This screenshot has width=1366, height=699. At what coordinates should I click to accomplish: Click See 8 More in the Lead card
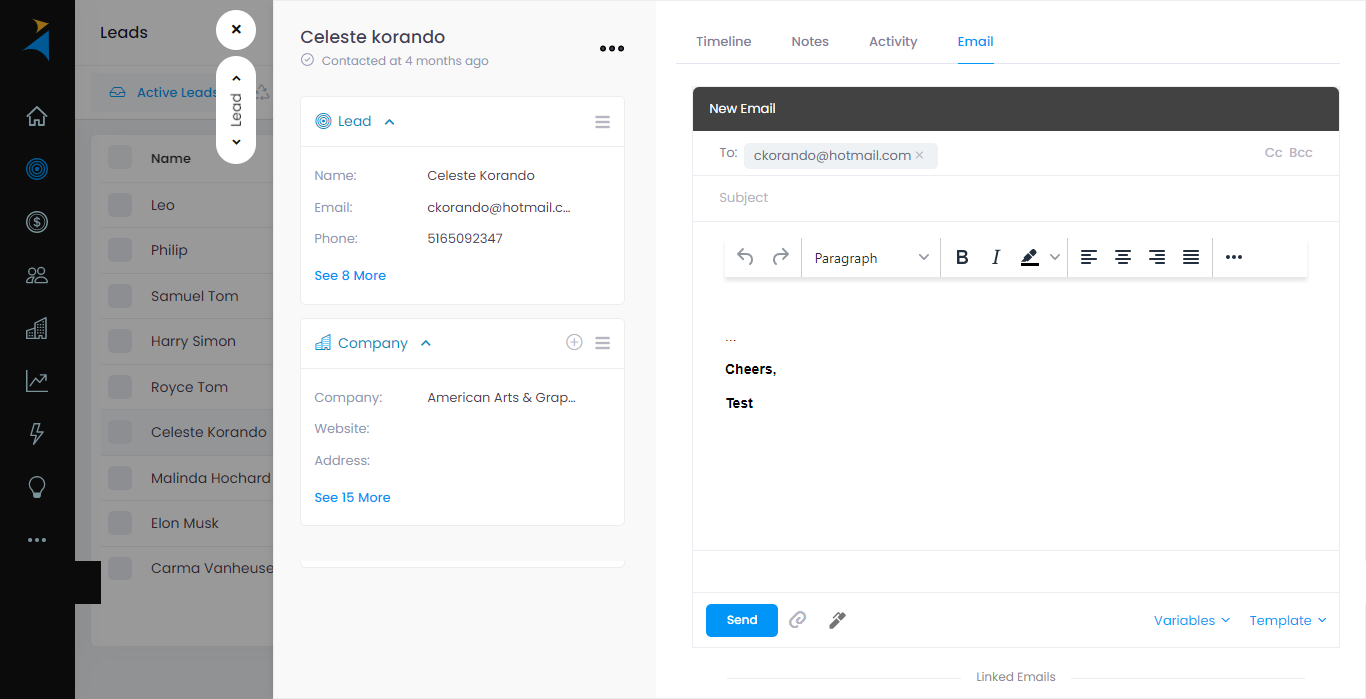point(350,274)
